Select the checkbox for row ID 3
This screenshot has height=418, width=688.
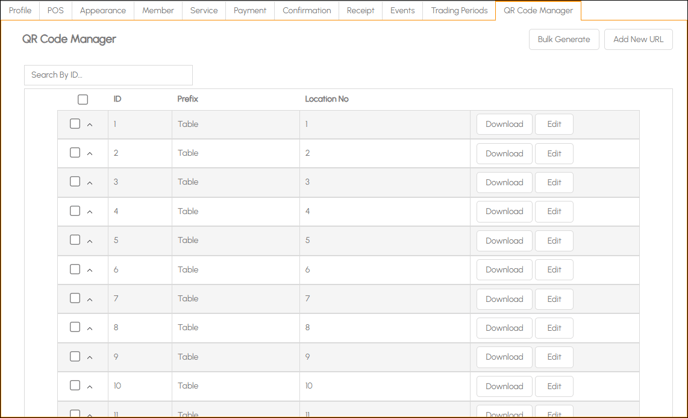(x=75, y=182)
